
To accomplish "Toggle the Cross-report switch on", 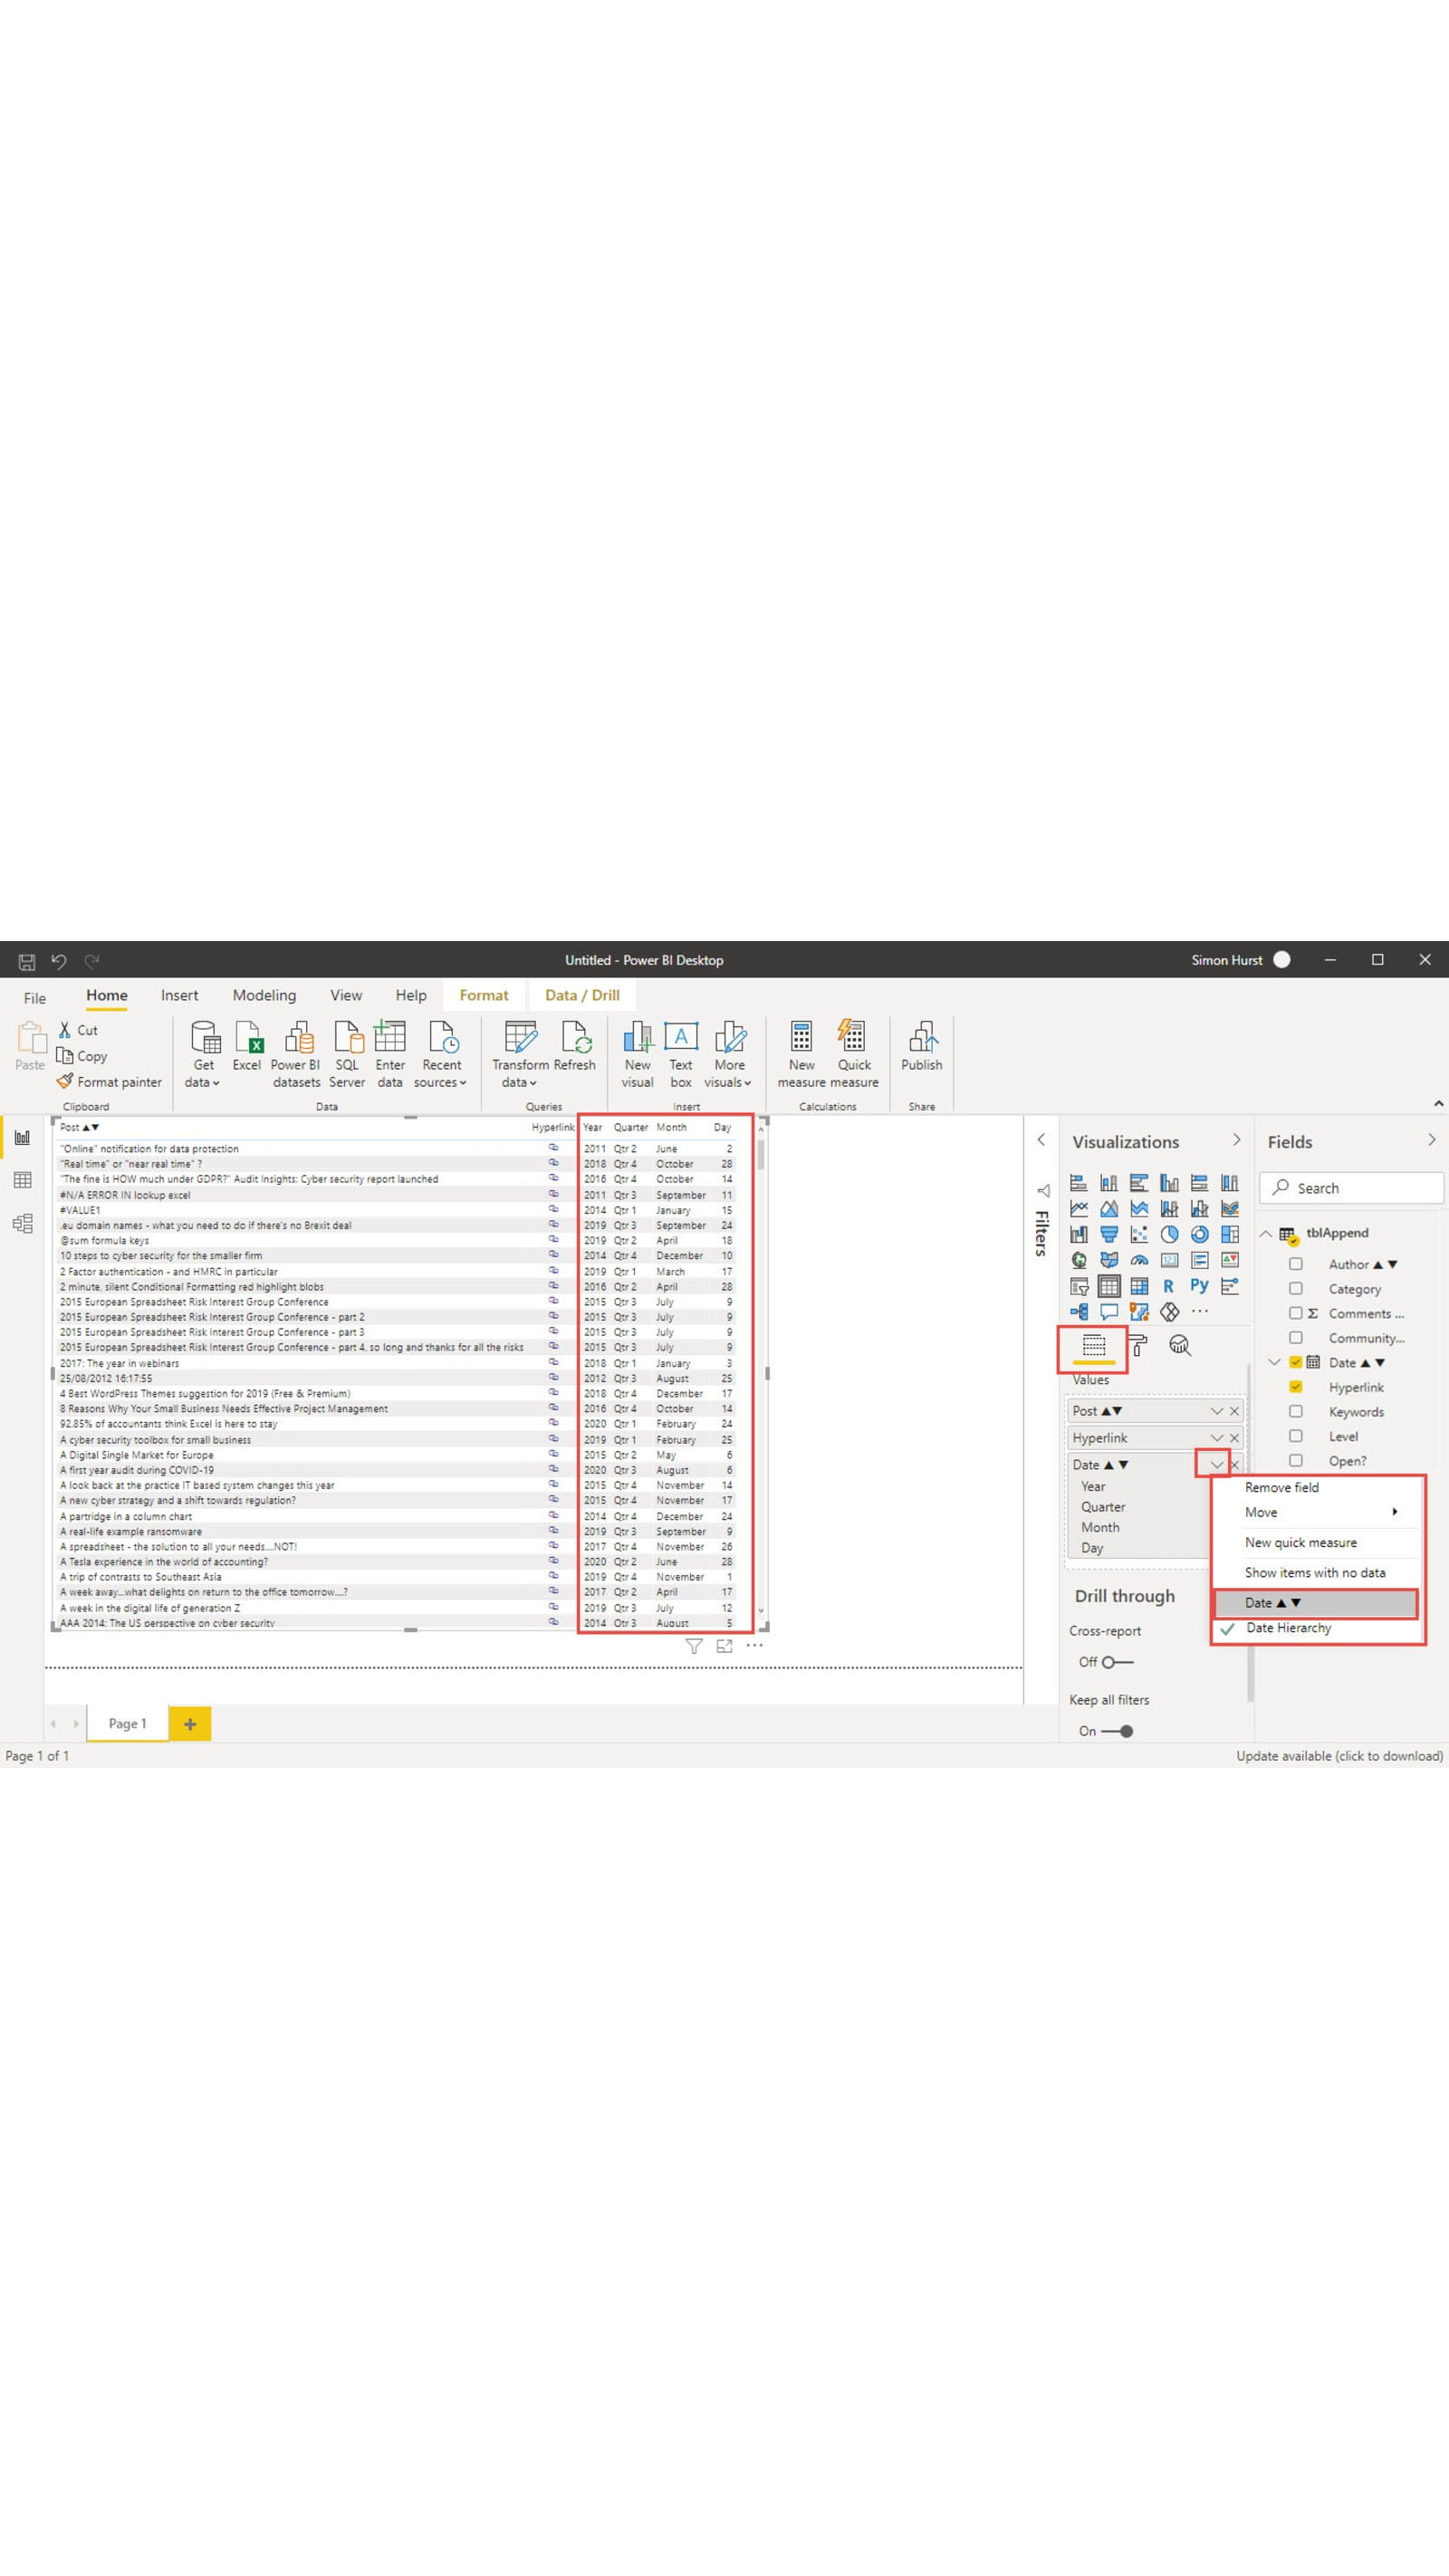I will 1115,1662.
